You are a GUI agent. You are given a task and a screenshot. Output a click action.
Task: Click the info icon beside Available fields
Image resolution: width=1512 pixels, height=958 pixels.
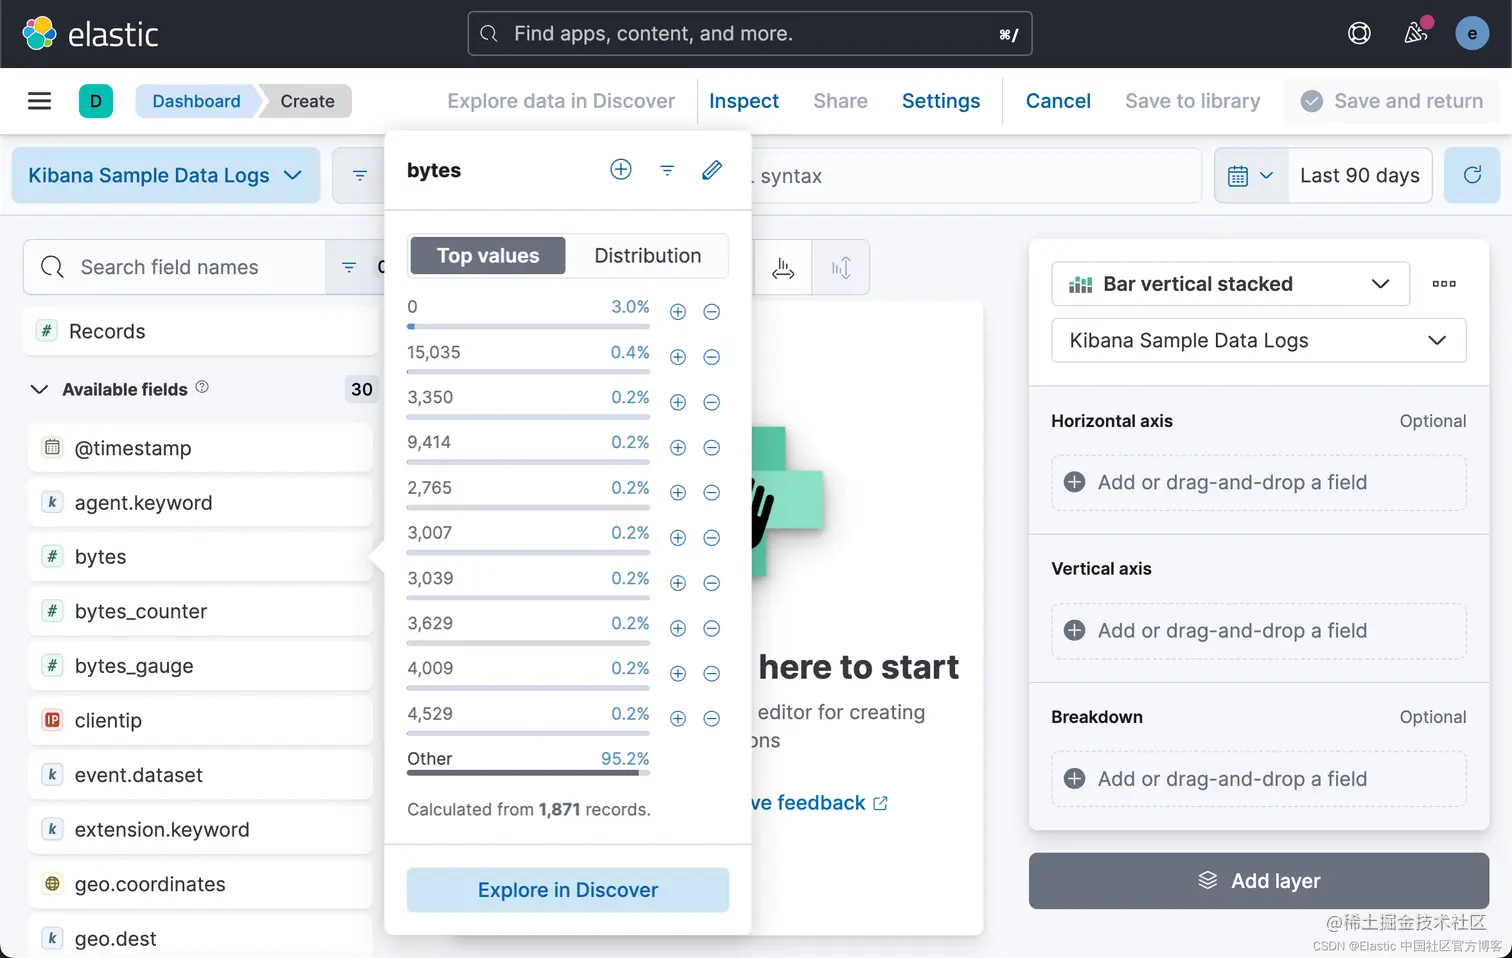[x=202, y=387]
